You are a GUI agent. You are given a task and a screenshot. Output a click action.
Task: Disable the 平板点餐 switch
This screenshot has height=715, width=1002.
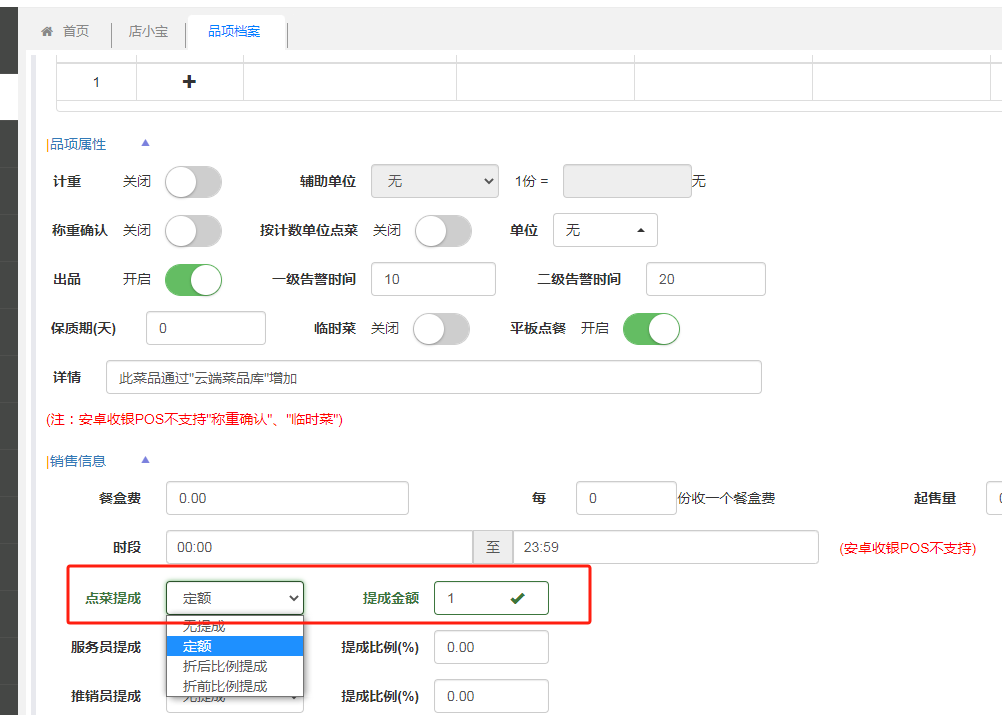tap(651, 329)
